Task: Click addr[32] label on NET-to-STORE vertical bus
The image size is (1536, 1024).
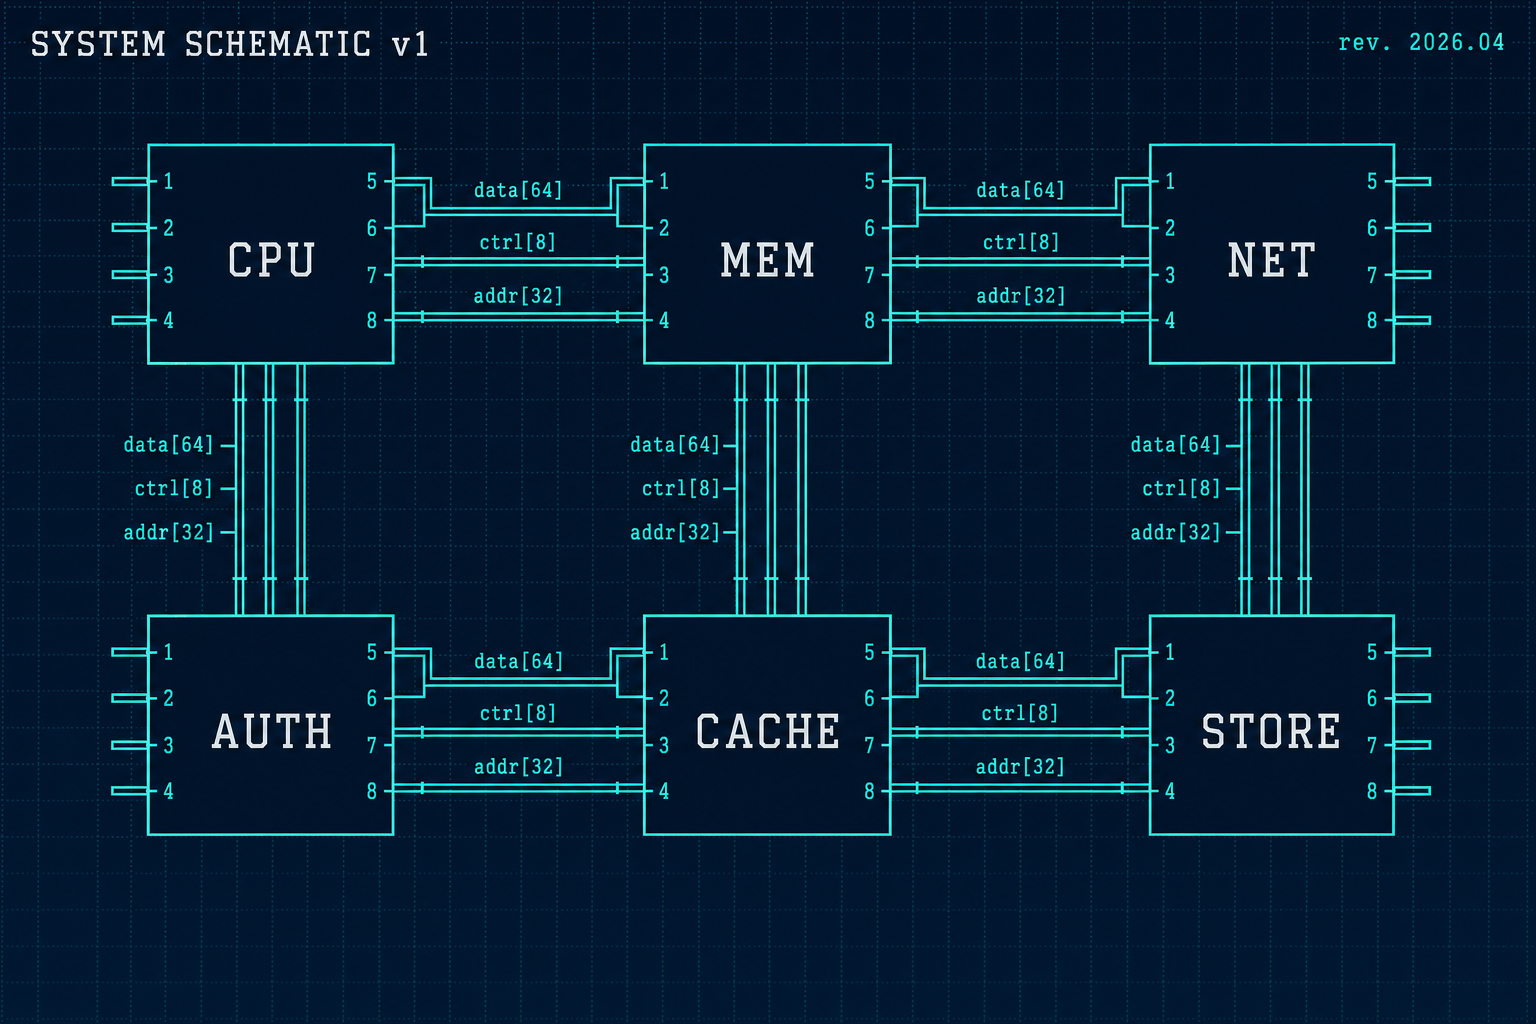Action: coord(1175,532)
